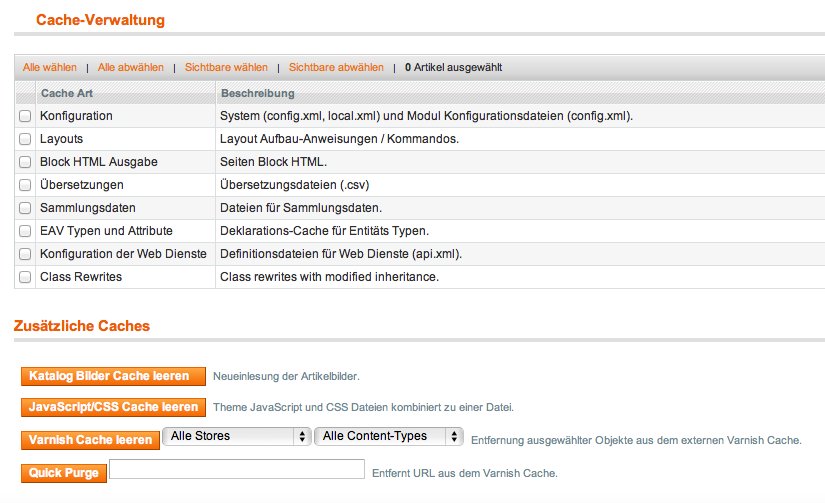This screenshot has width=825, height=503.
Task: Tick the Konfiguration cache checkbox
Action: [25, 116]
